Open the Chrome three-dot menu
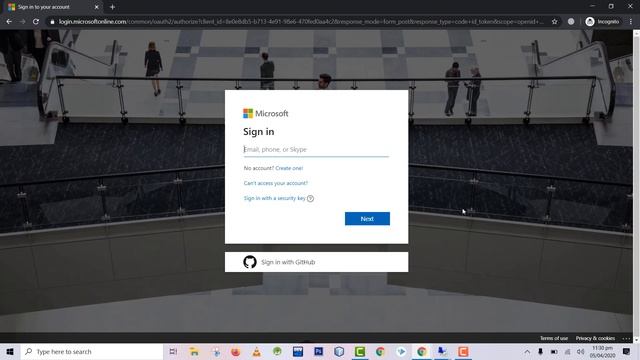The width and height of the screenshot is (640, 360). pos(631,22)
